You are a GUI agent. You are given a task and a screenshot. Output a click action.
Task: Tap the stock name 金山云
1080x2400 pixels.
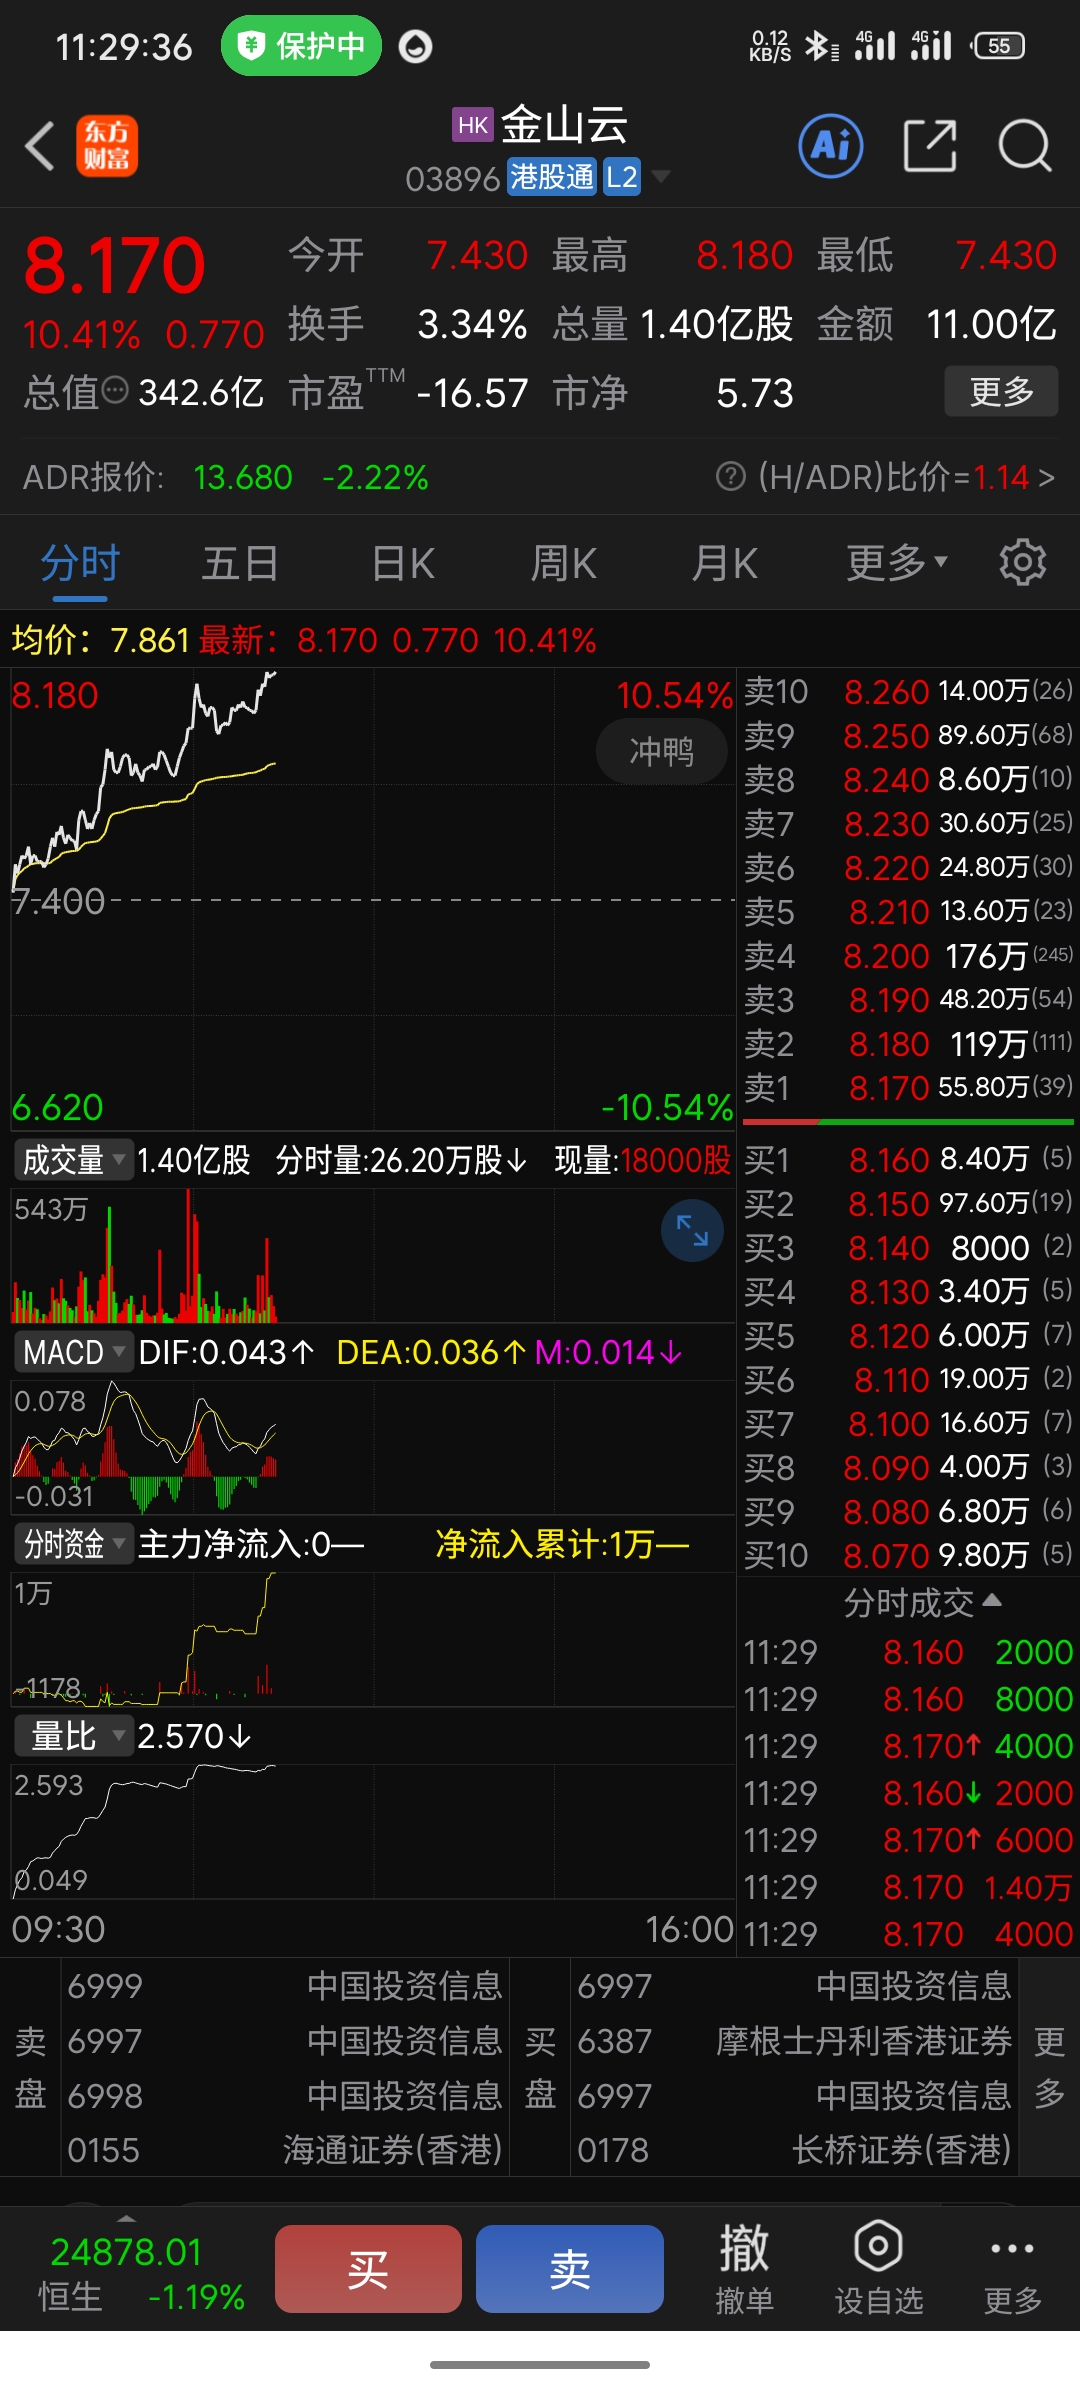coord(564,125)
